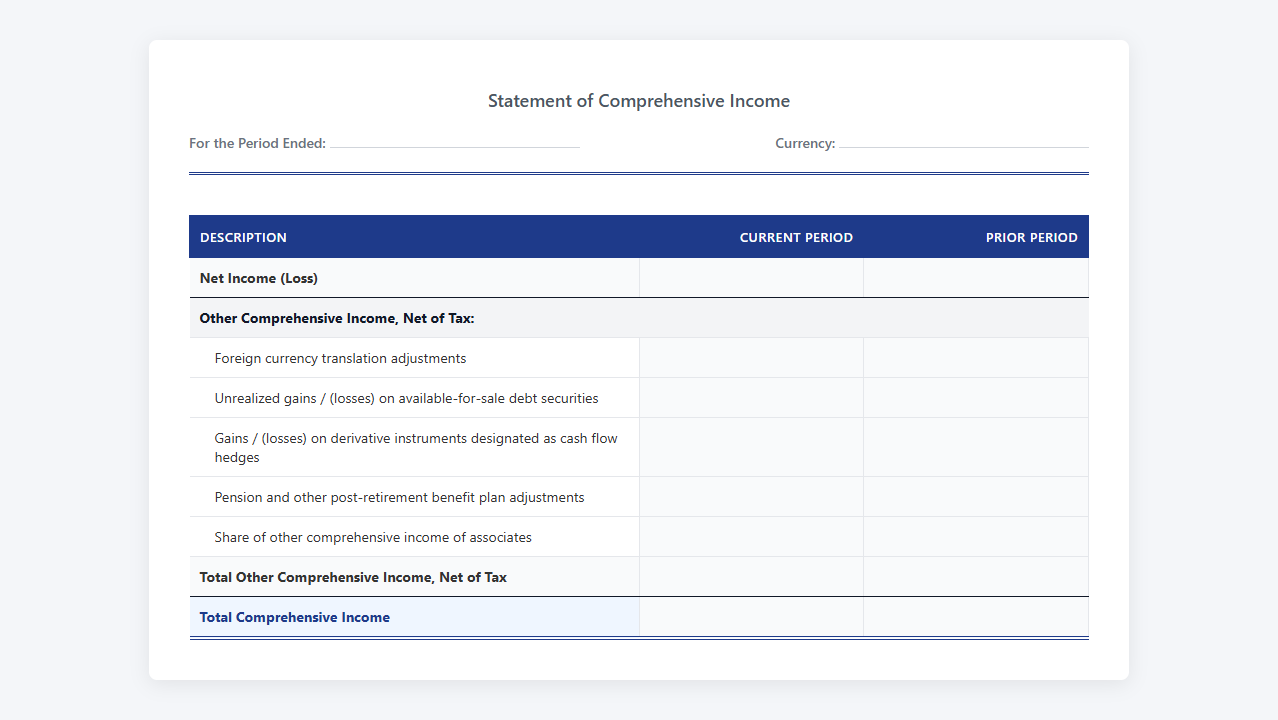Screen dimensions: 1278x720
Task: Click Total Comprehensive Income prior period cell
Action: 976,617
